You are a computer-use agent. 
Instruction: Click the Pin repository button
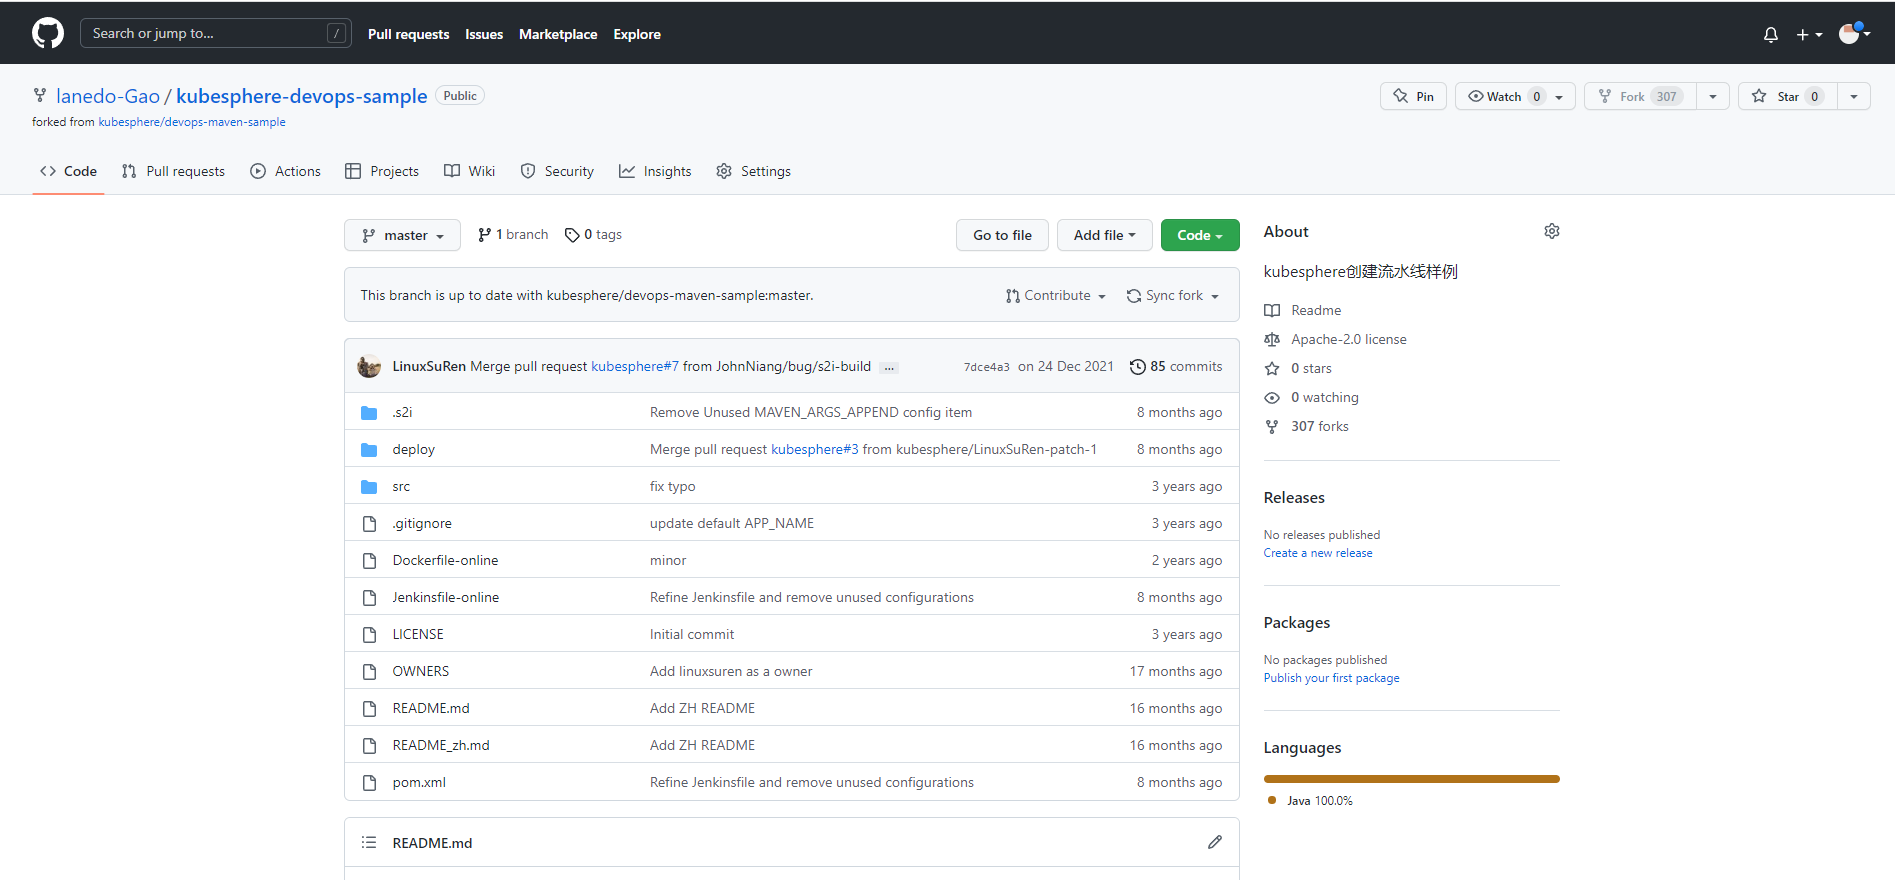click(x=1413, y=96)
